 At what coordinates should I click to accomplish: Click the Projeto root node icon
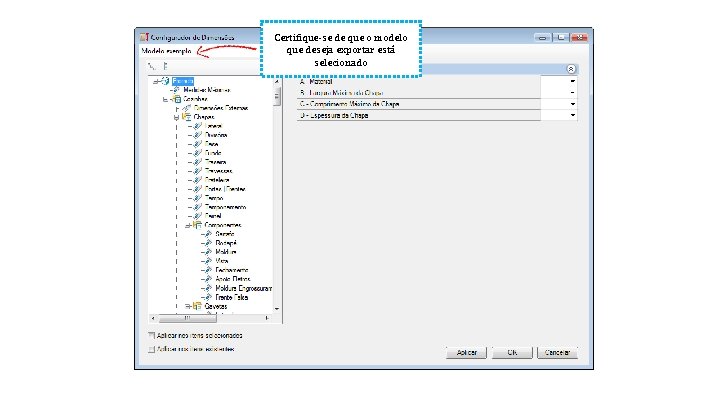(x=165, y=81)
